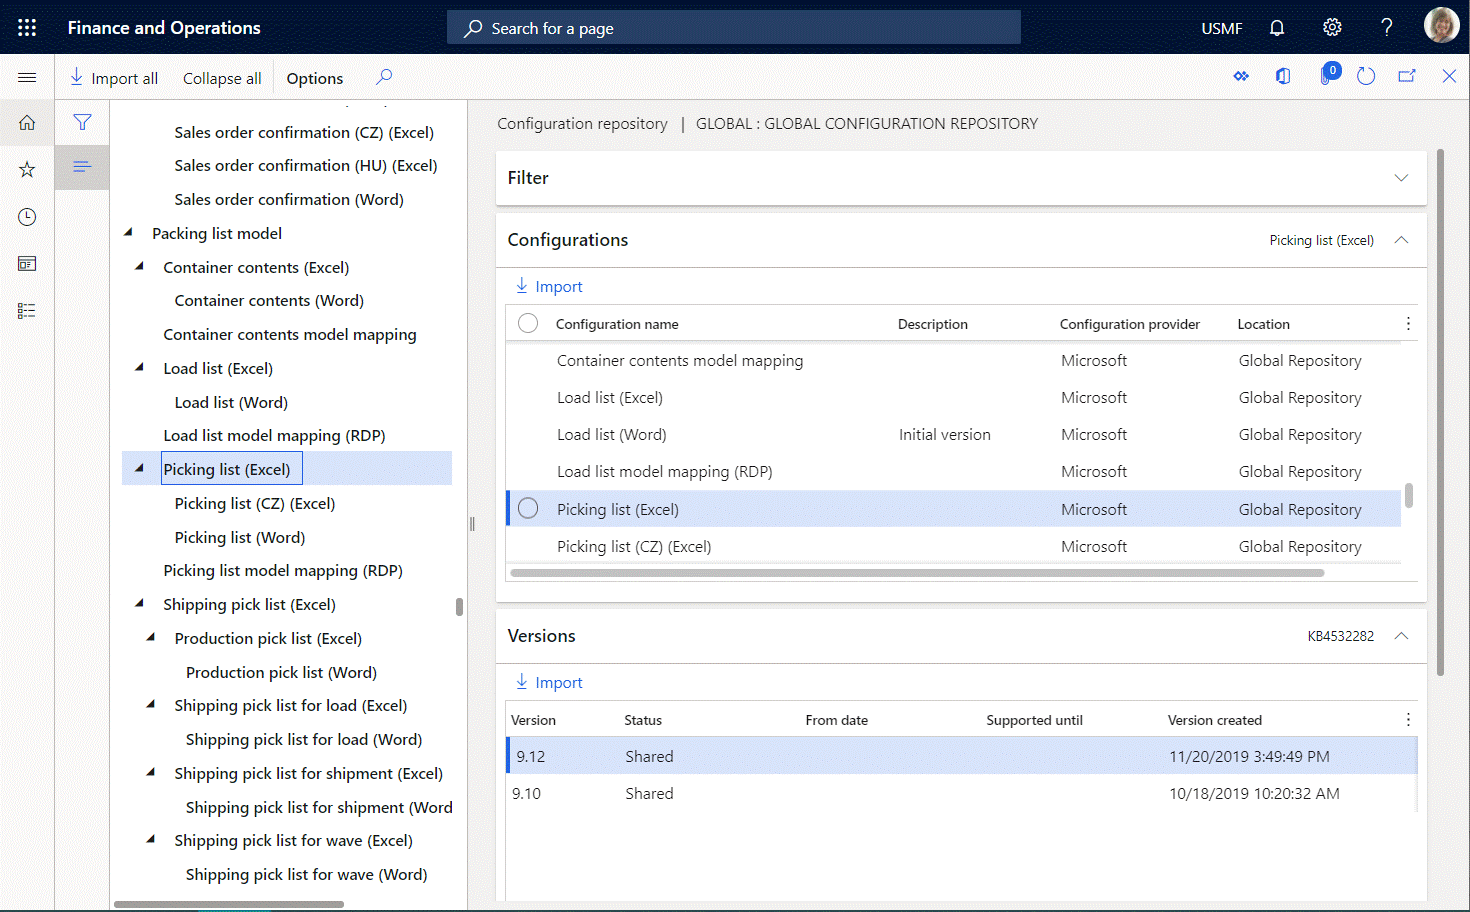1470x912 pixels.
Task: Click Collapse all button
Action: [x=222, y=78]
